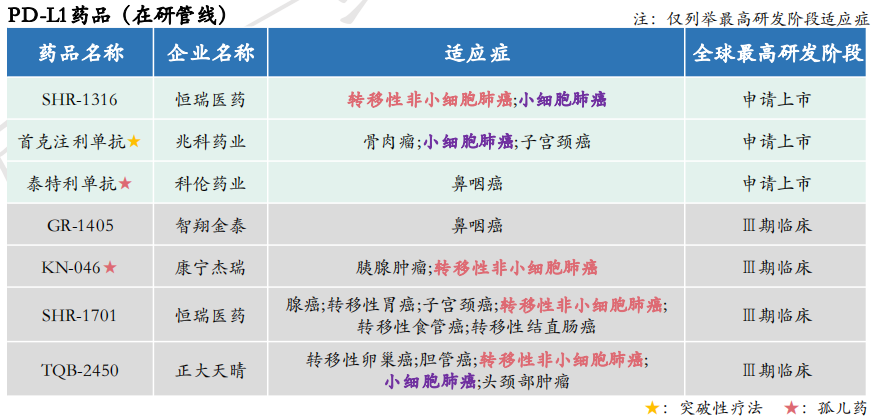The height and width of the screenshot is (420, 877).
Task: Click 小细胞肺癌 in the 首克注利单抗 row
Action: tap(468, 142)
